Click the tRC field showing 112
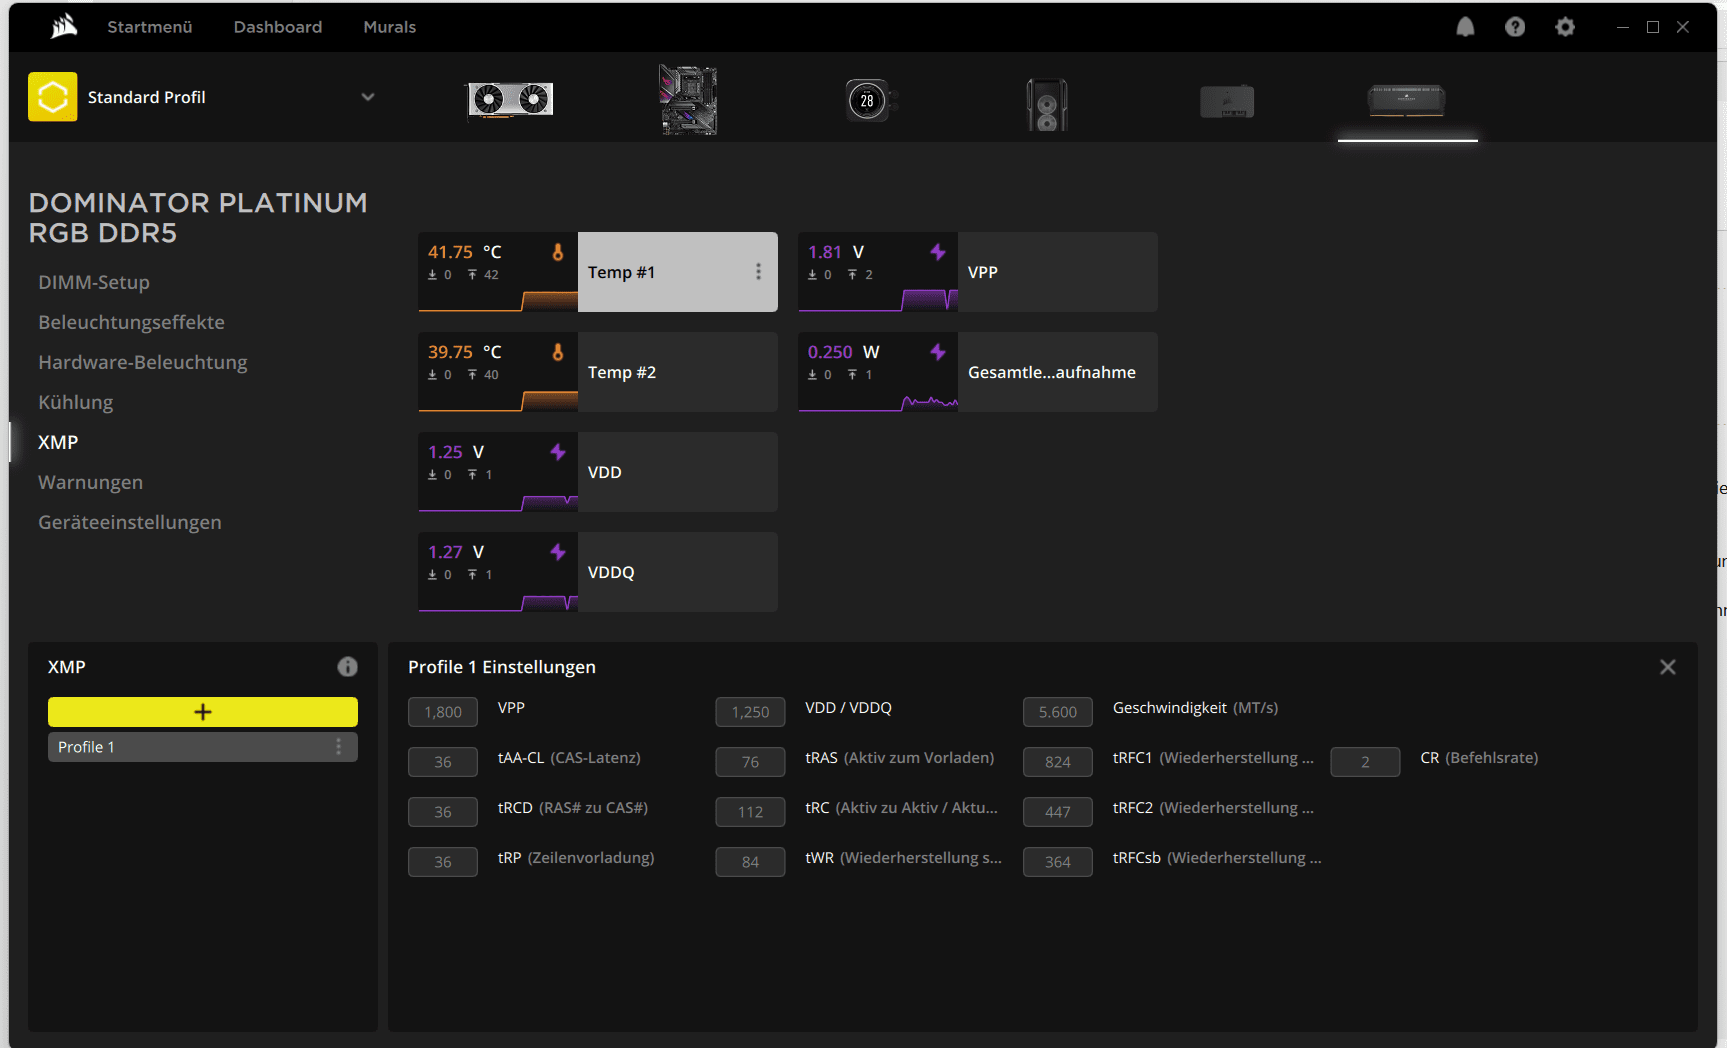Screen dimensions: 1727x1048 click(x=750, y=812)
